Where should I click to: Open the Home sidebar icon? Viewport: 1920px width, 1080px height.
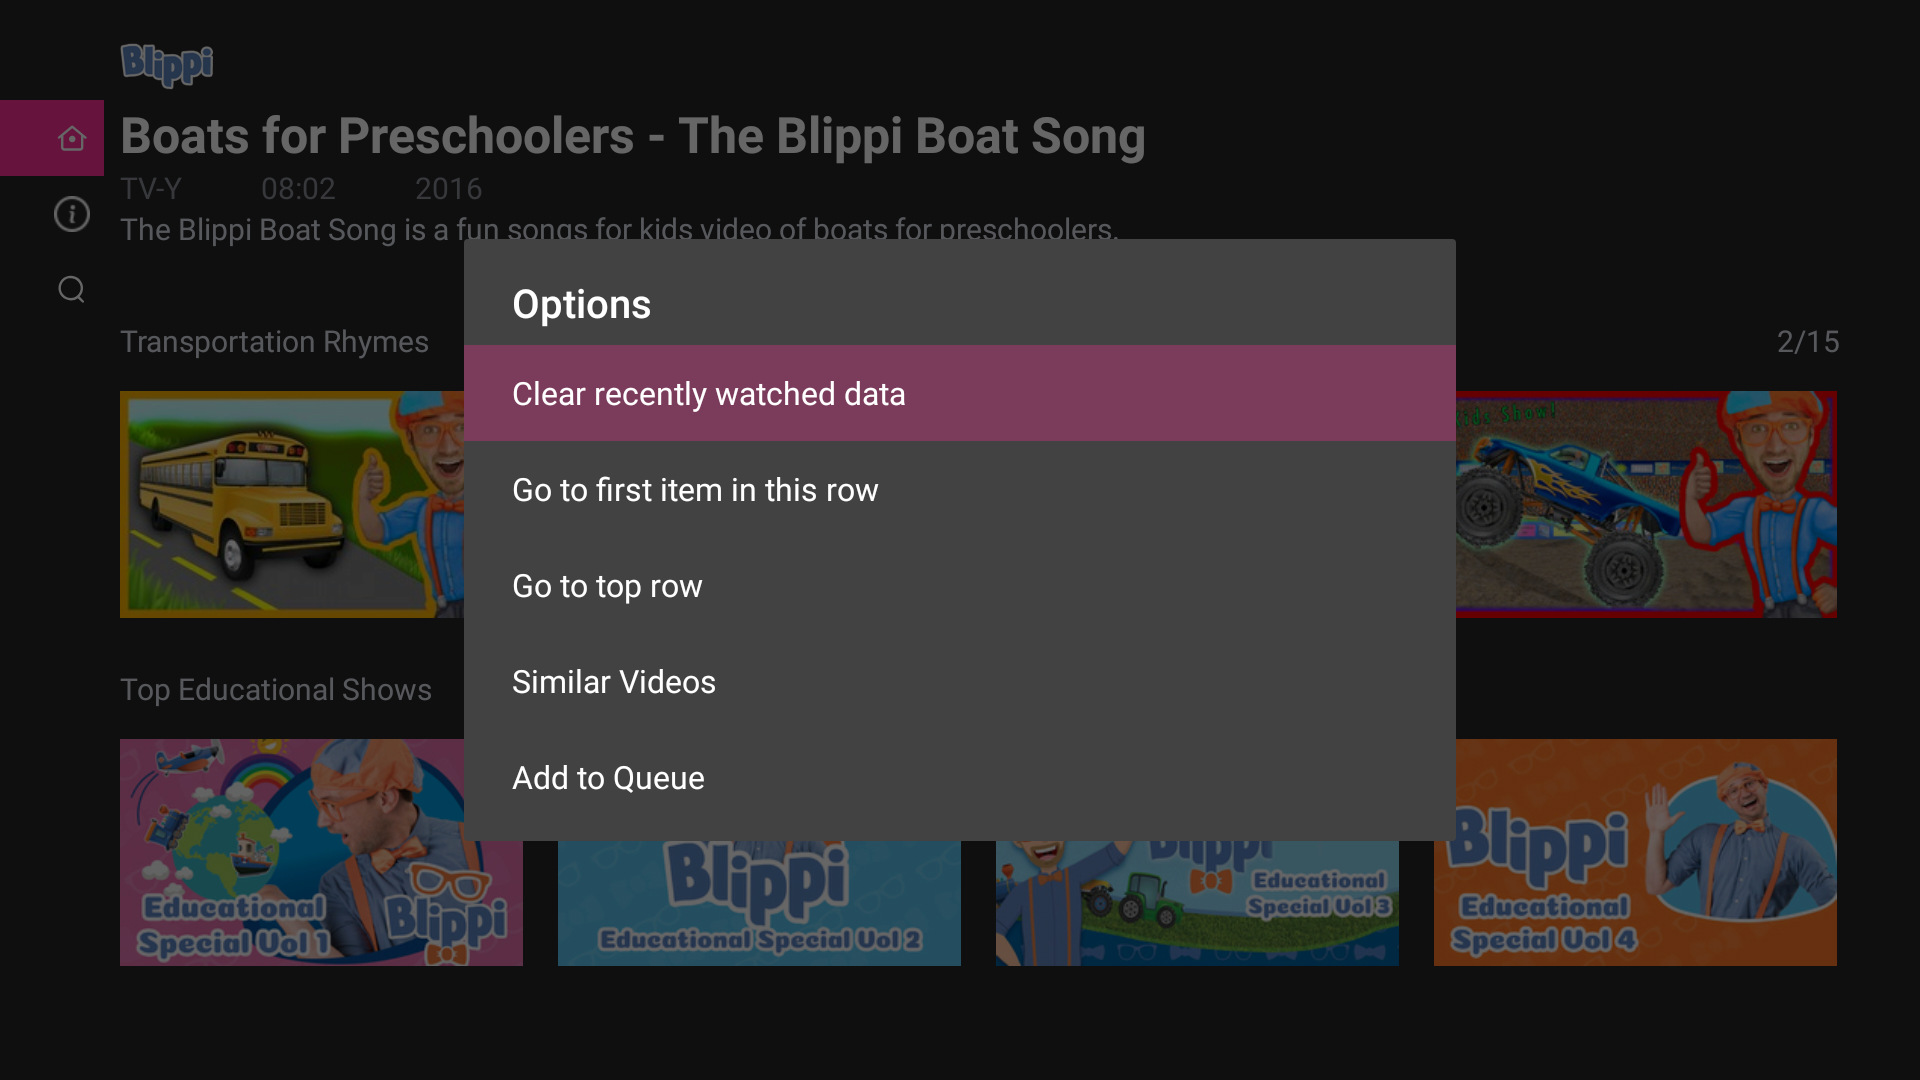pyautogui.click(x=71, y=138)
